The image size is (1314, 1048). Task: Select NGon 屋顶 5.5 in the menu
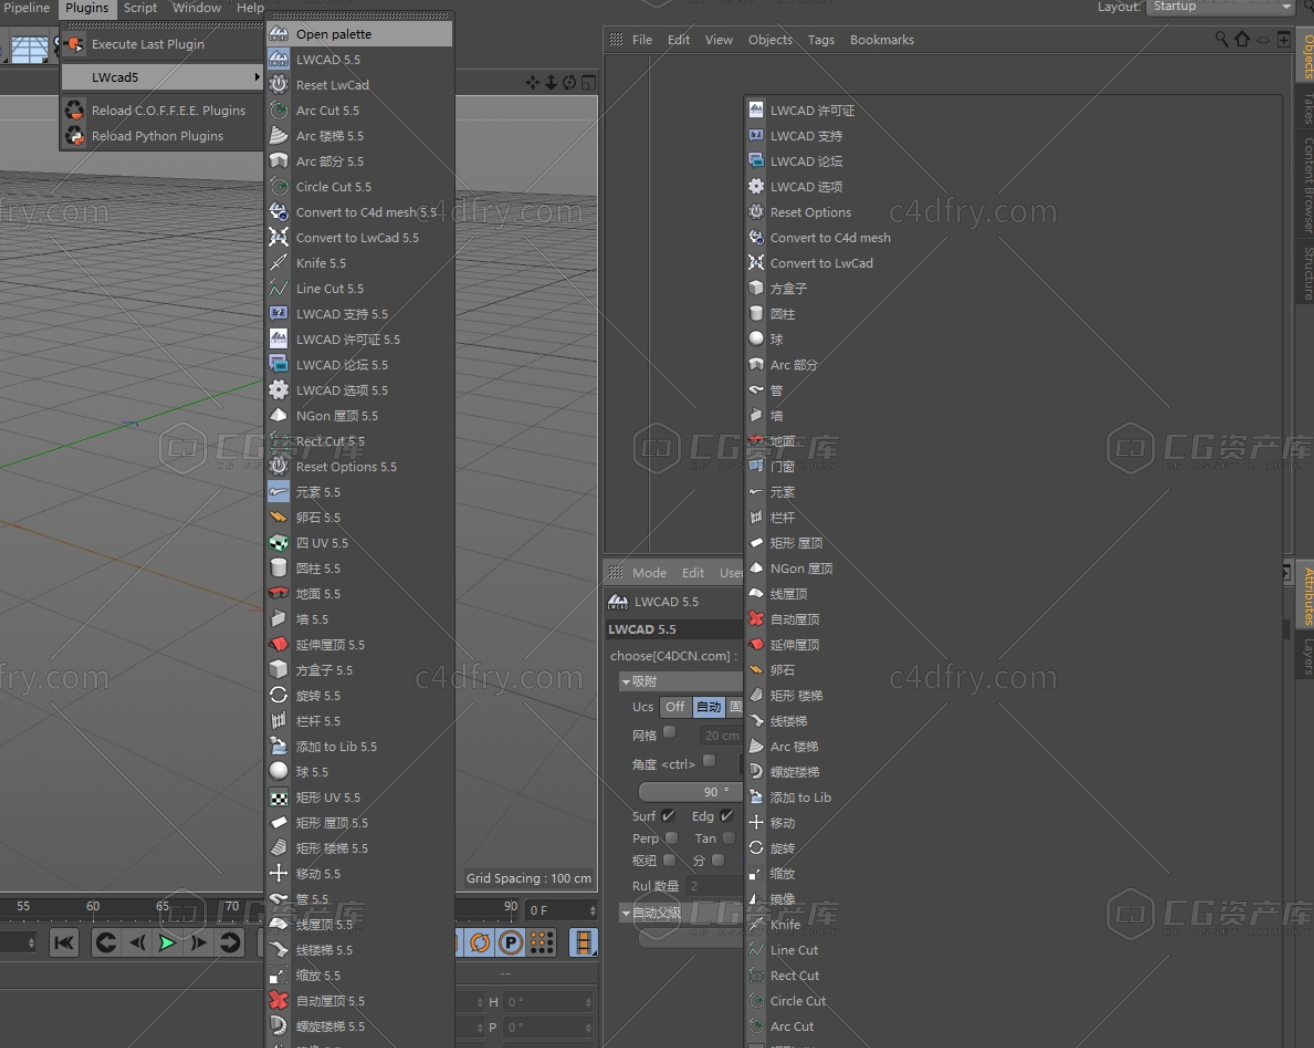pos(360,416)
